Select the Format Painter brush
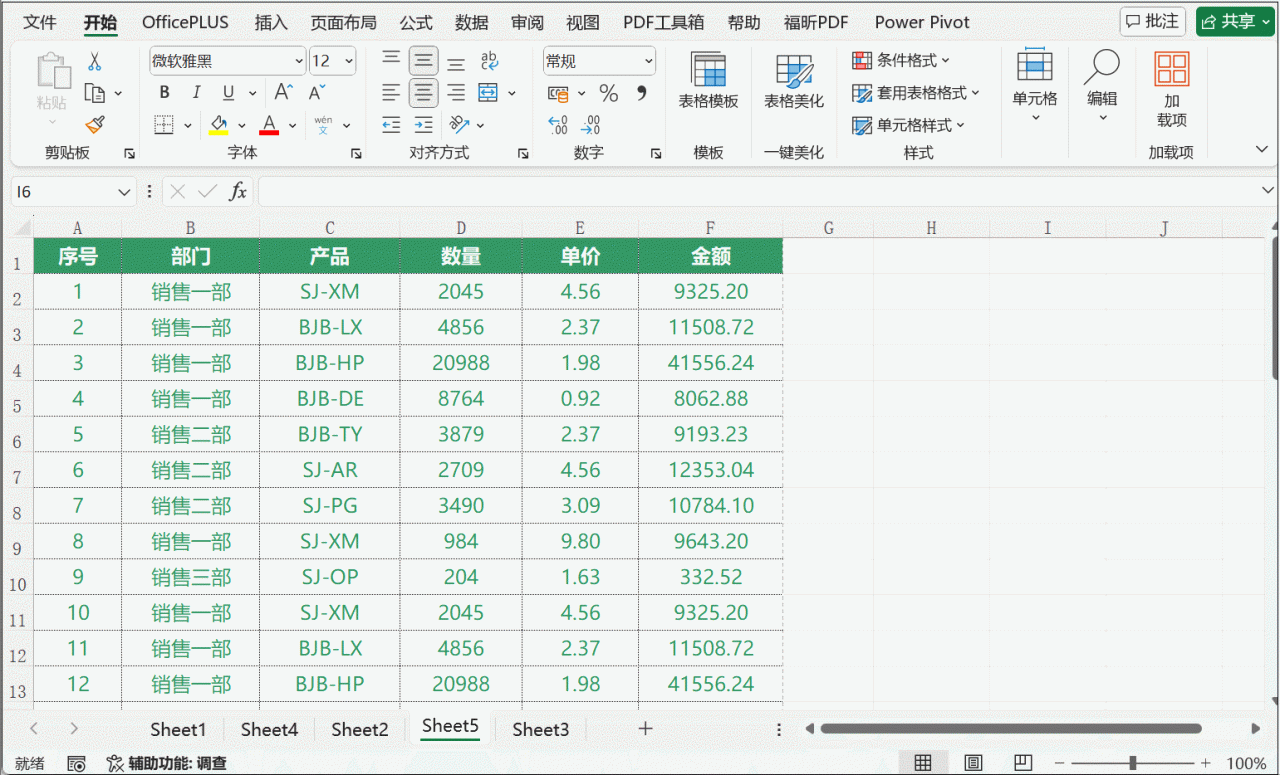The height and width of the screenshot is (775, 1280). click(95, 124)
